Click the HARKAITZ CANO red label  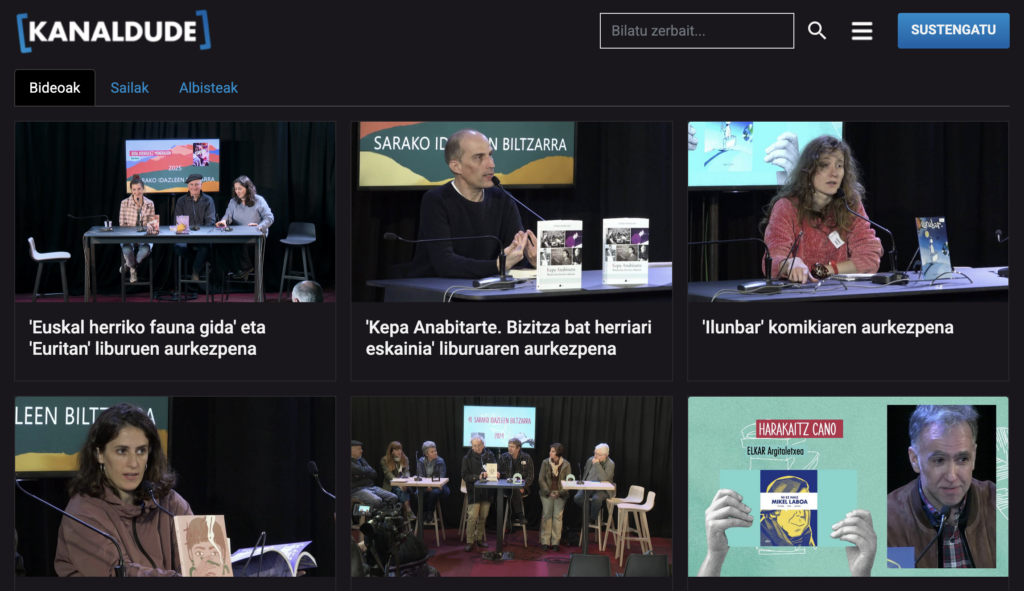coord(799,428)
